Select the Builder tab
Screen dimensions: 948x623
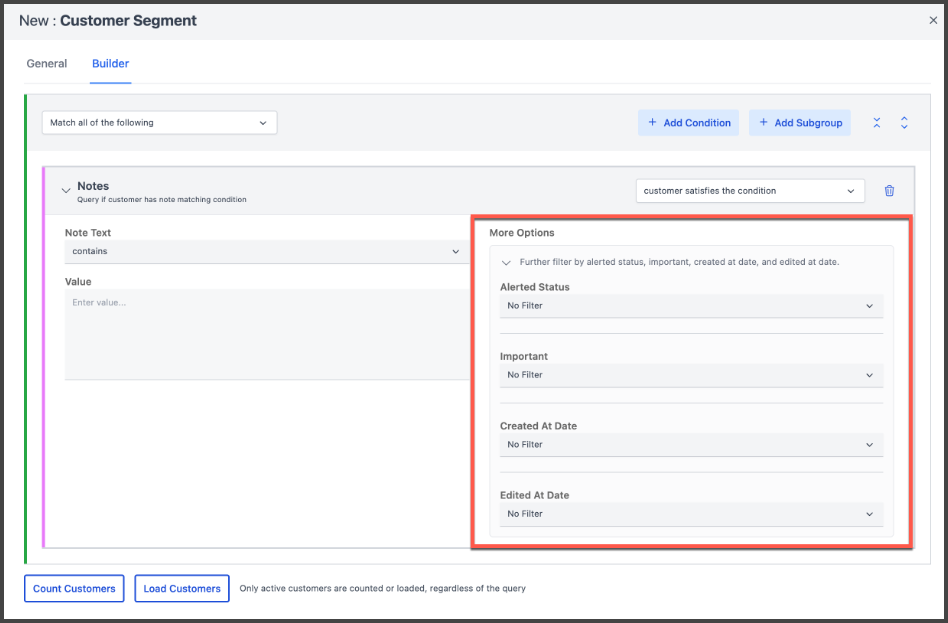click(110, 64)
